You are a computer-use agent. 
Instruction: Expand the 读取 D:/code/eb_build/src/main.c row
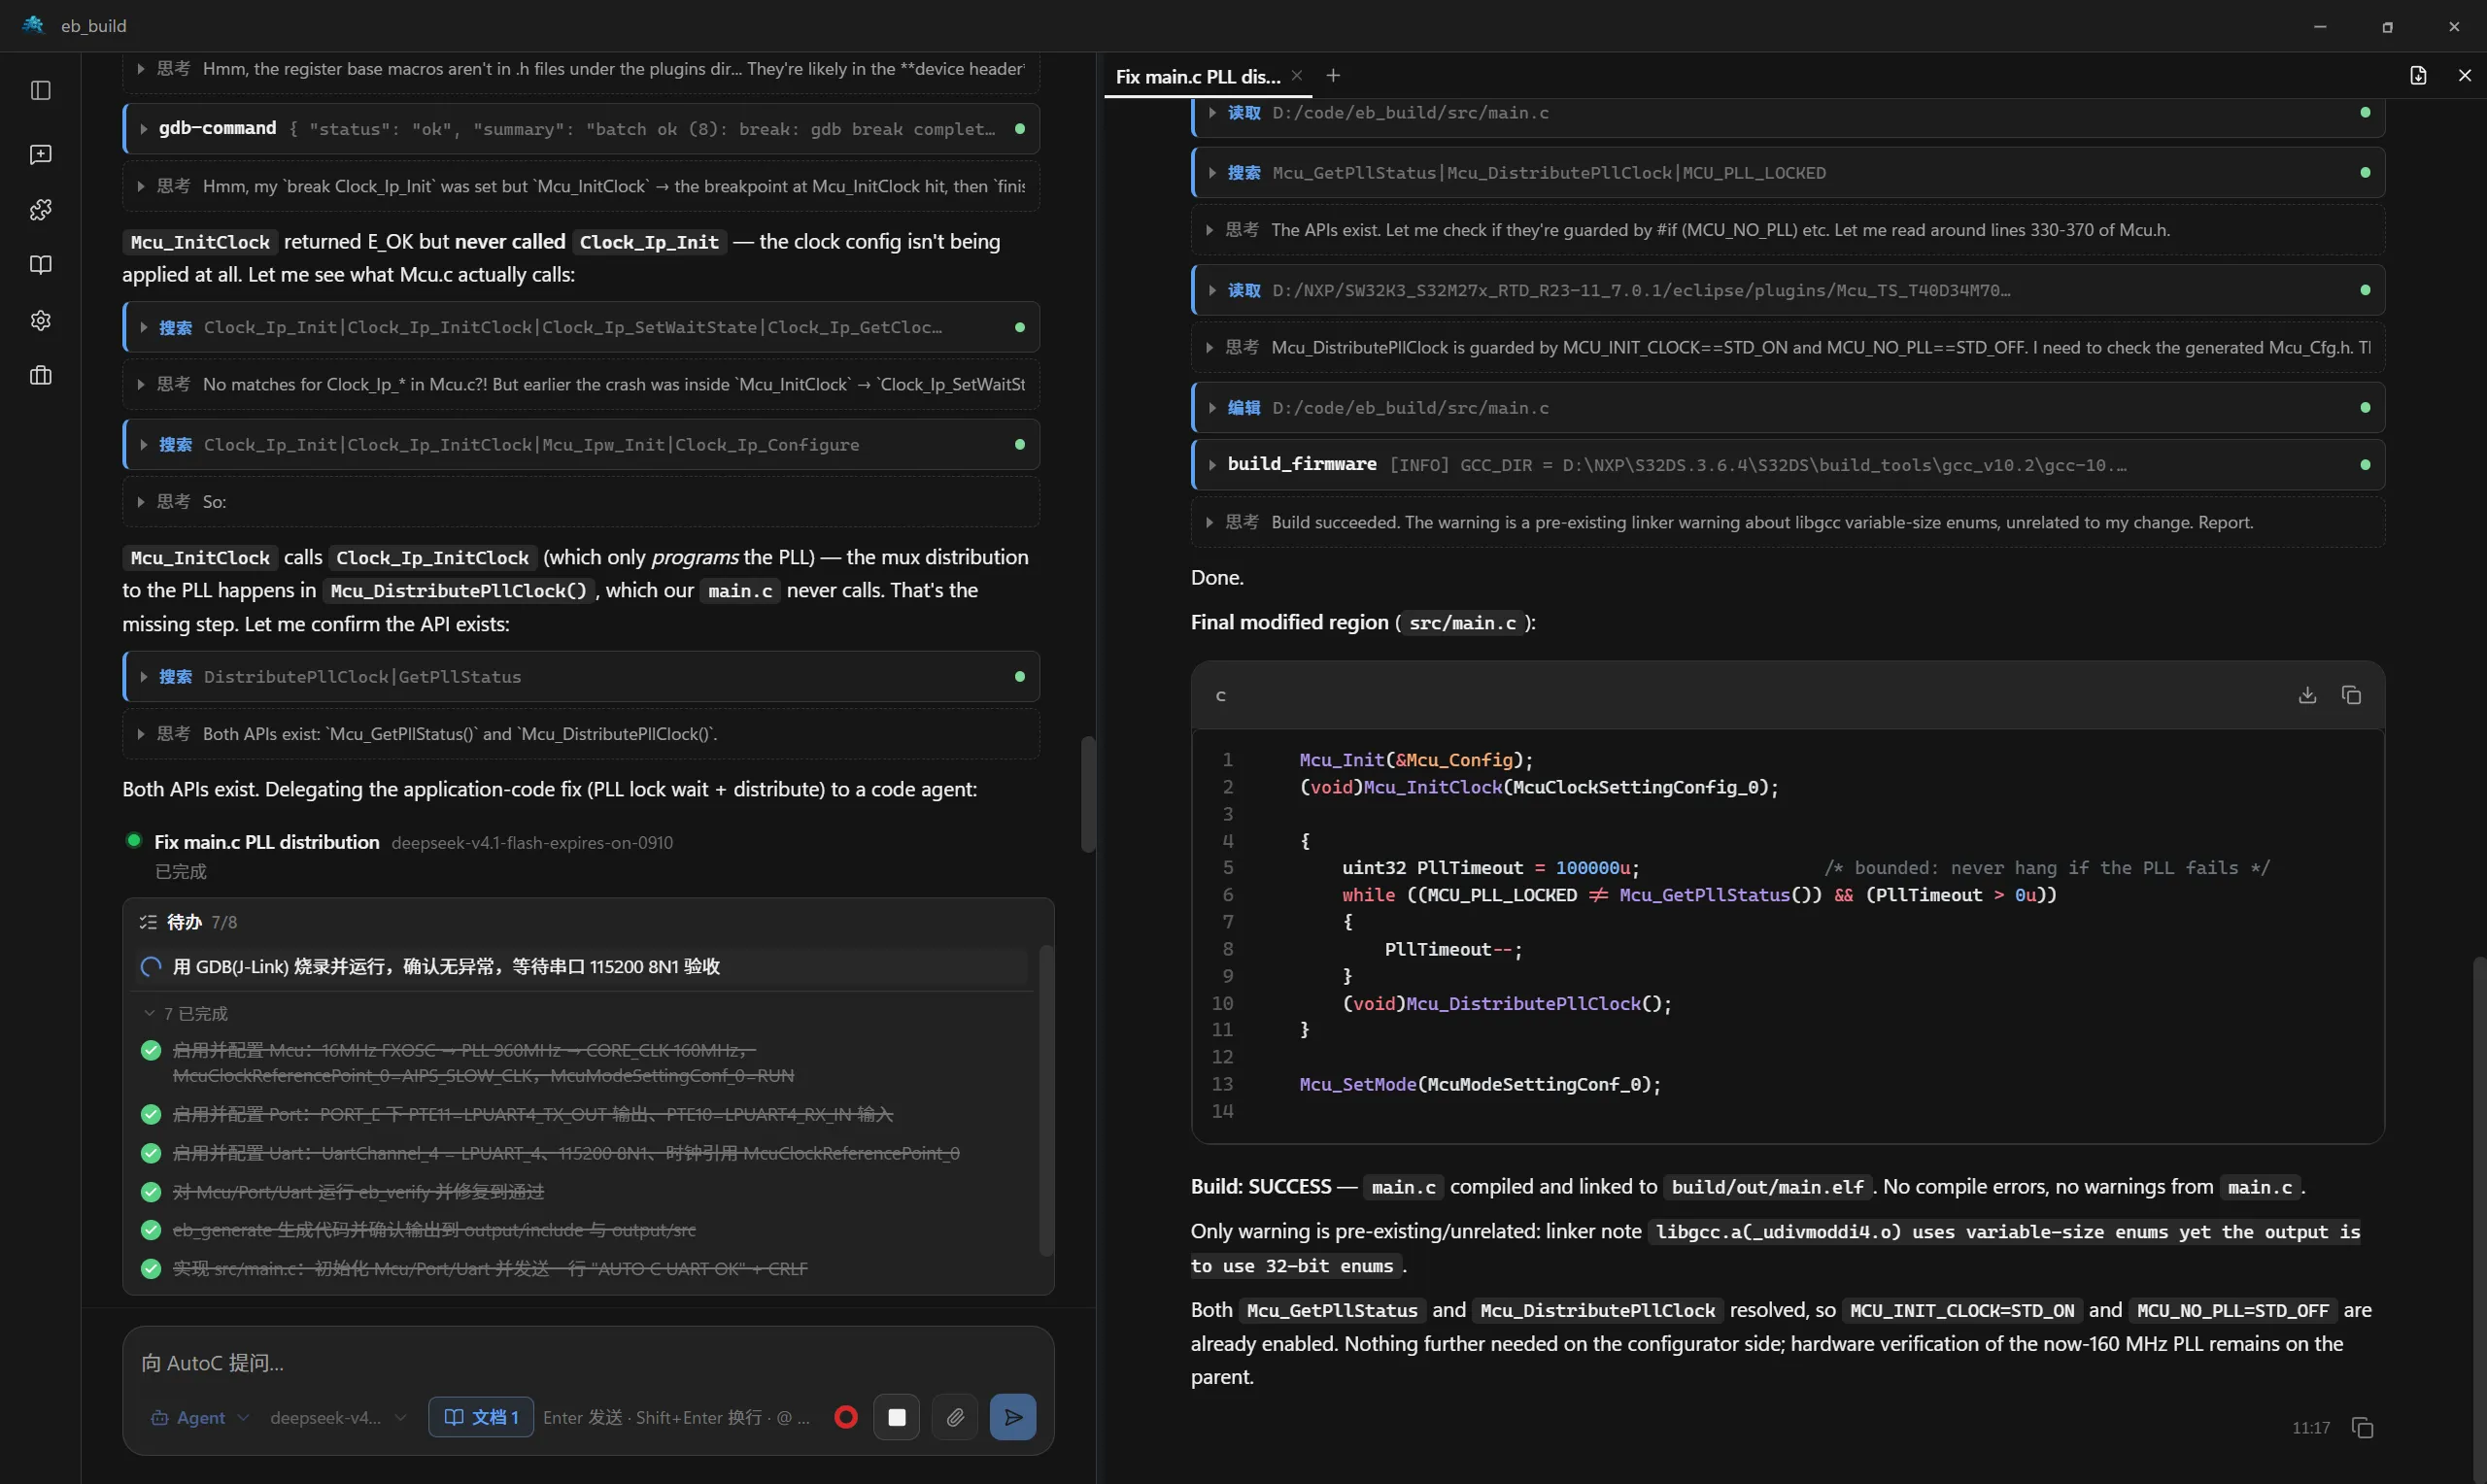[x=1788, y=114]
